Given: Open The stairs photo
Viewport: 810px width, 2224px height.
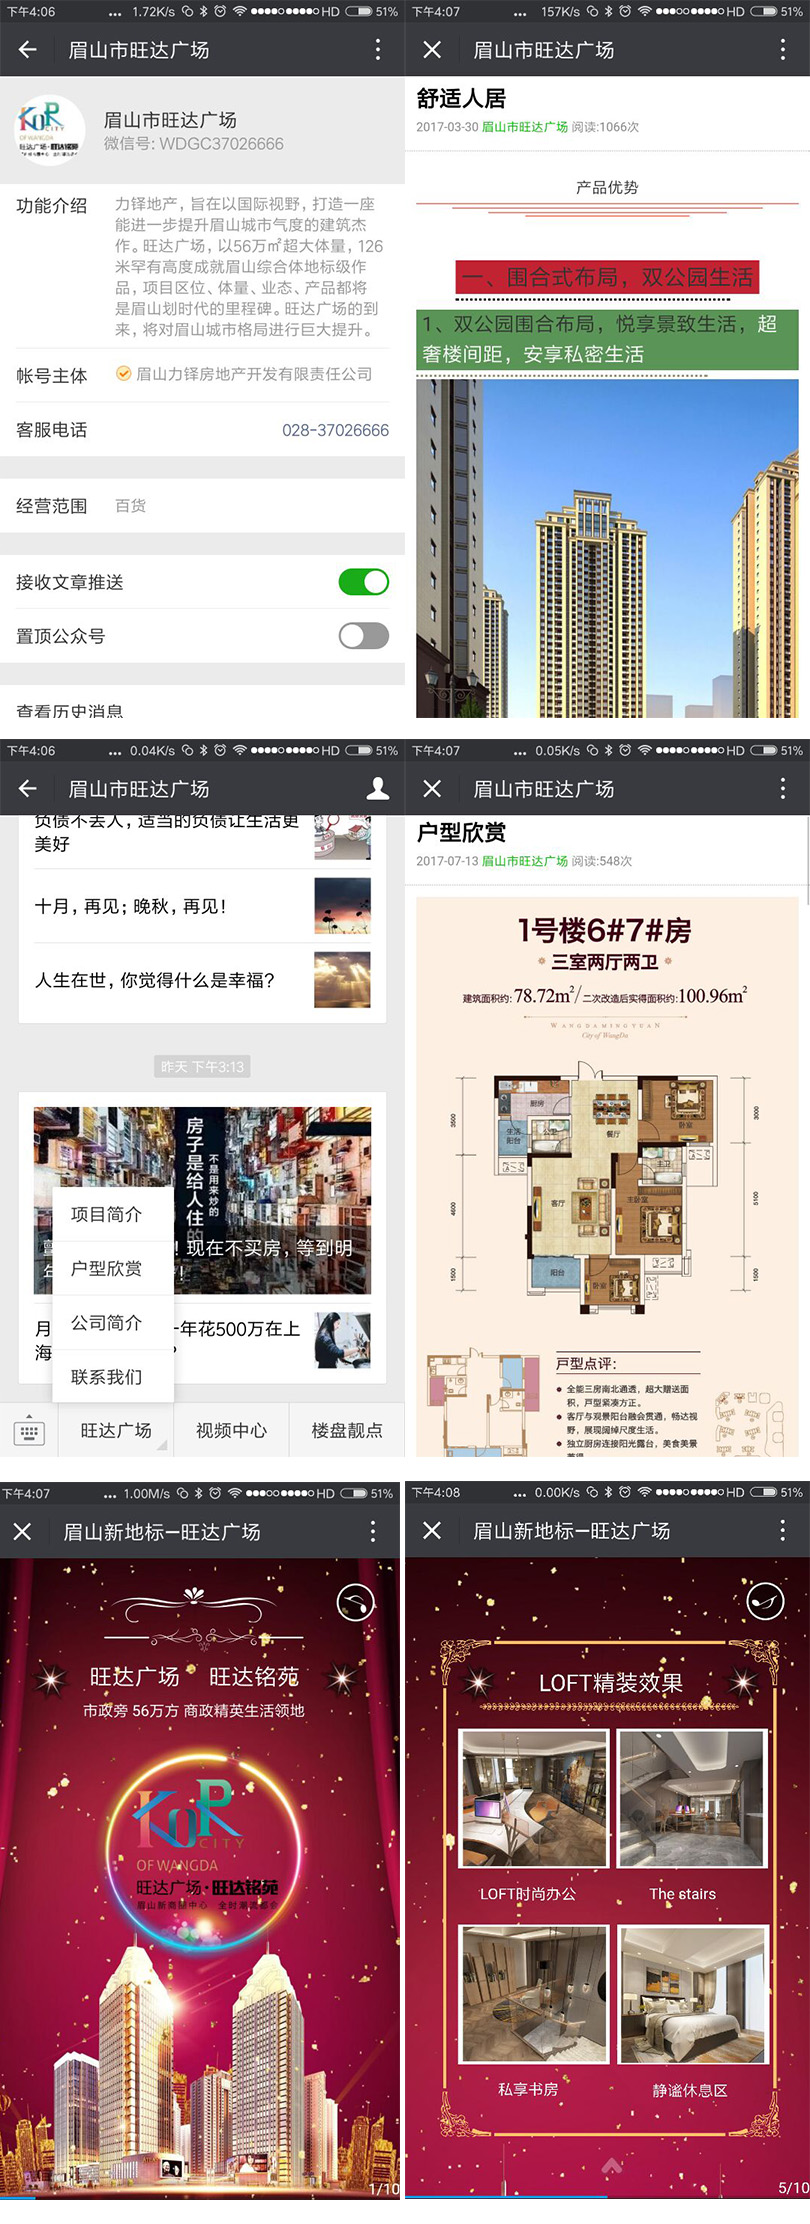Looking at the screenshot, I should point(692,1799).
